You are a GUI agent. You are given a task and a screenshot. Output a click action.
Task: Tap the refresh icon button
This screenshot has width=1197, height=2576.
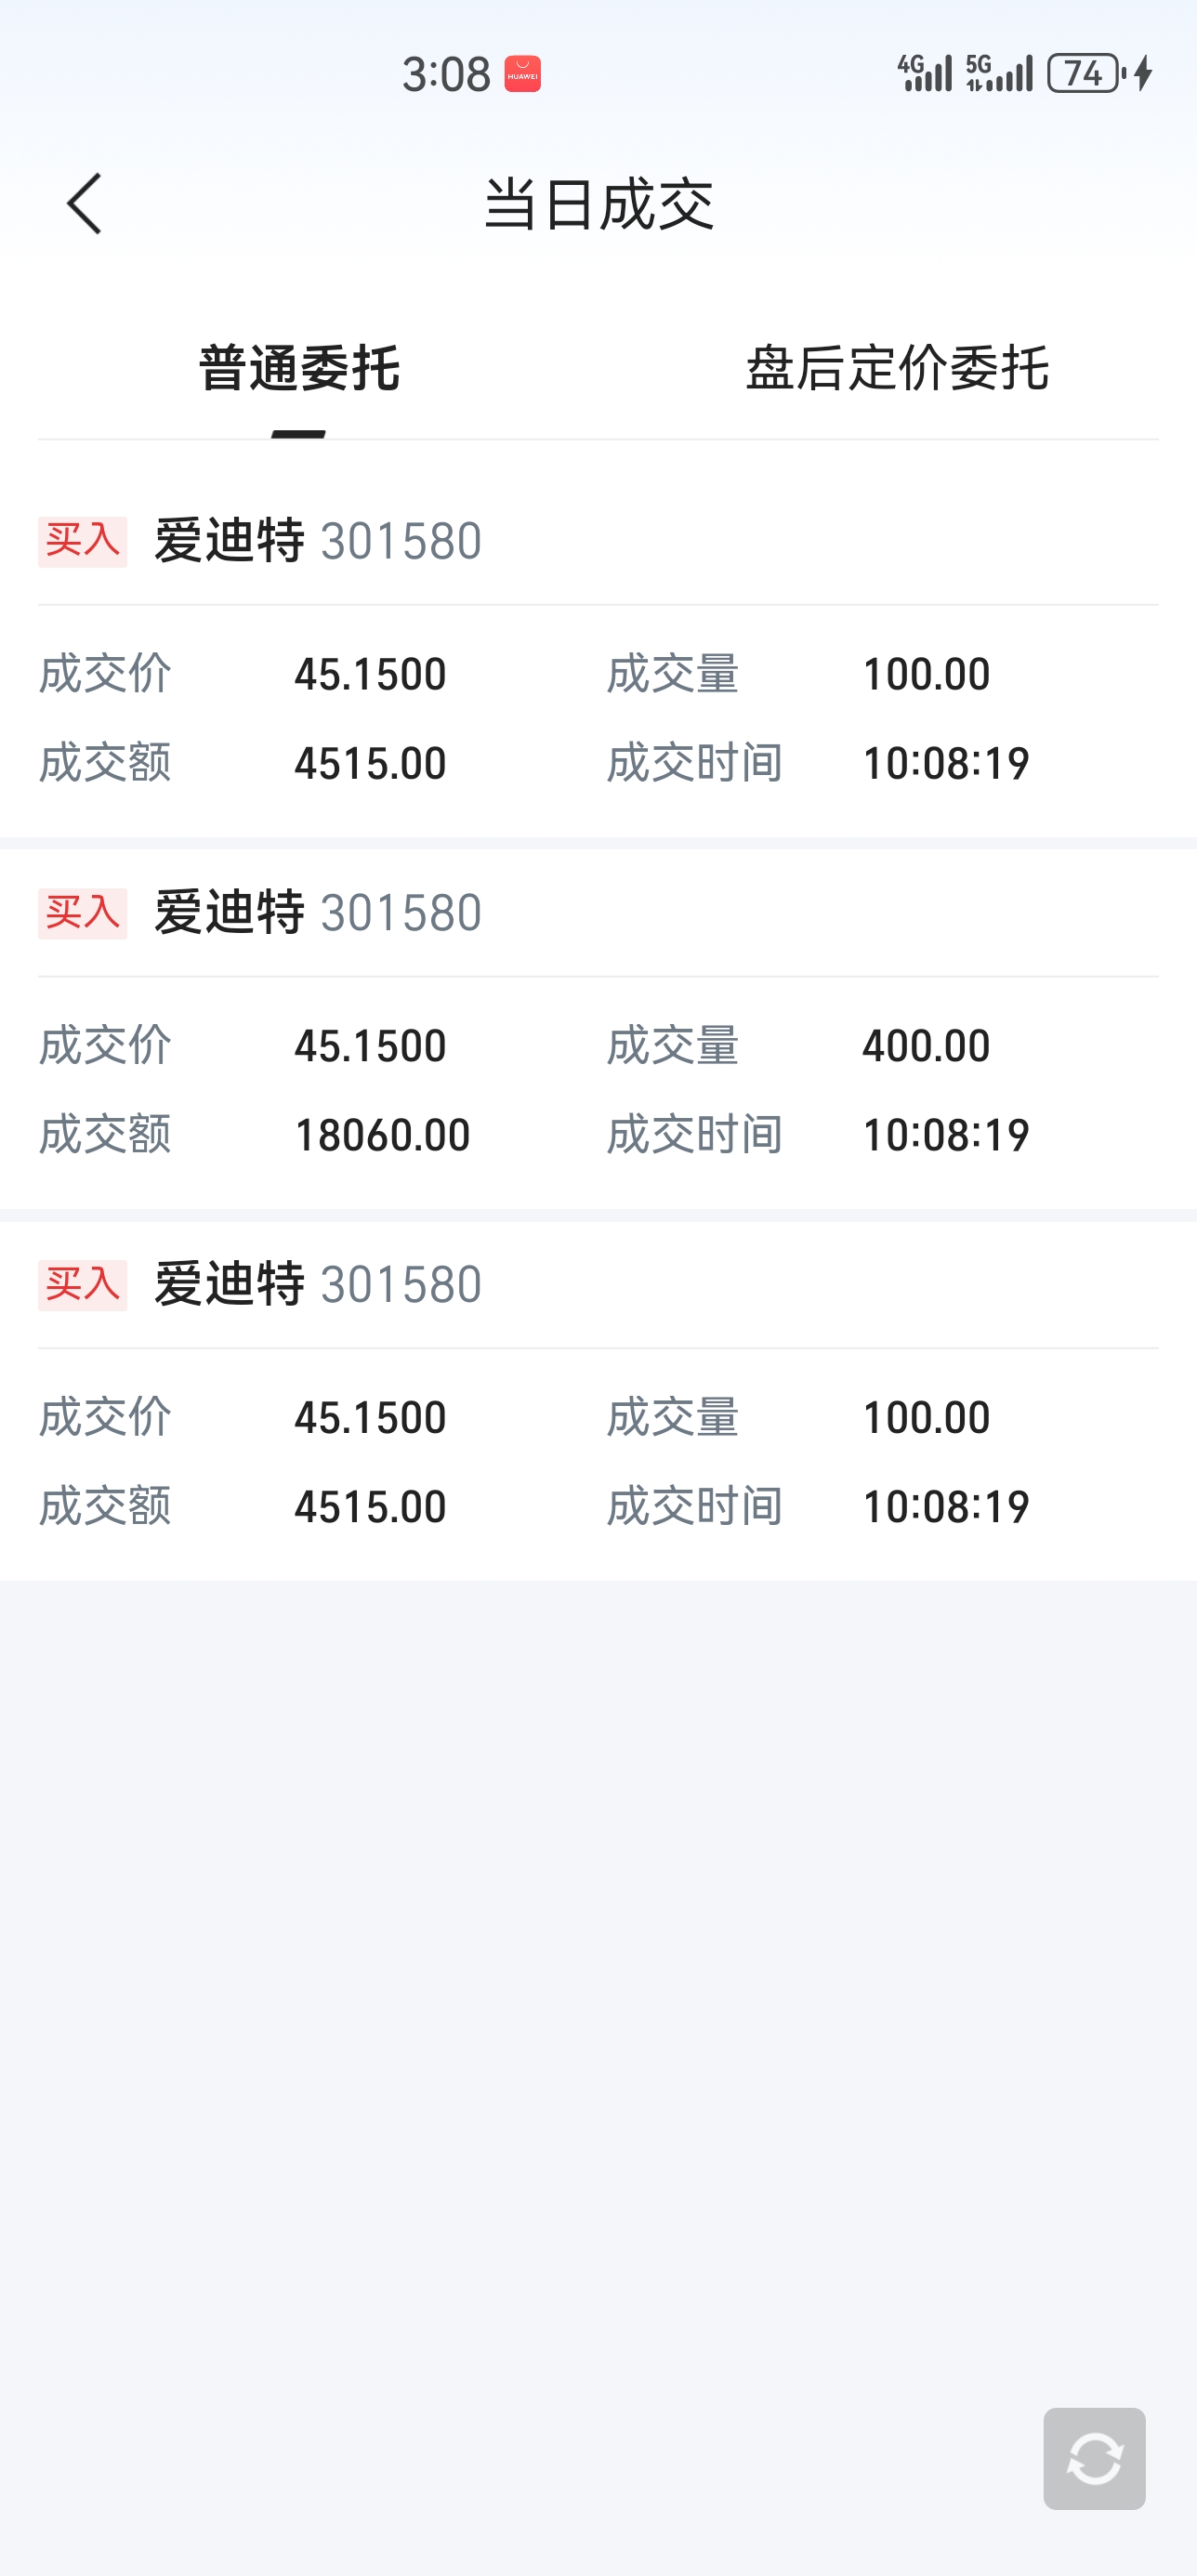point(1094,2458)
